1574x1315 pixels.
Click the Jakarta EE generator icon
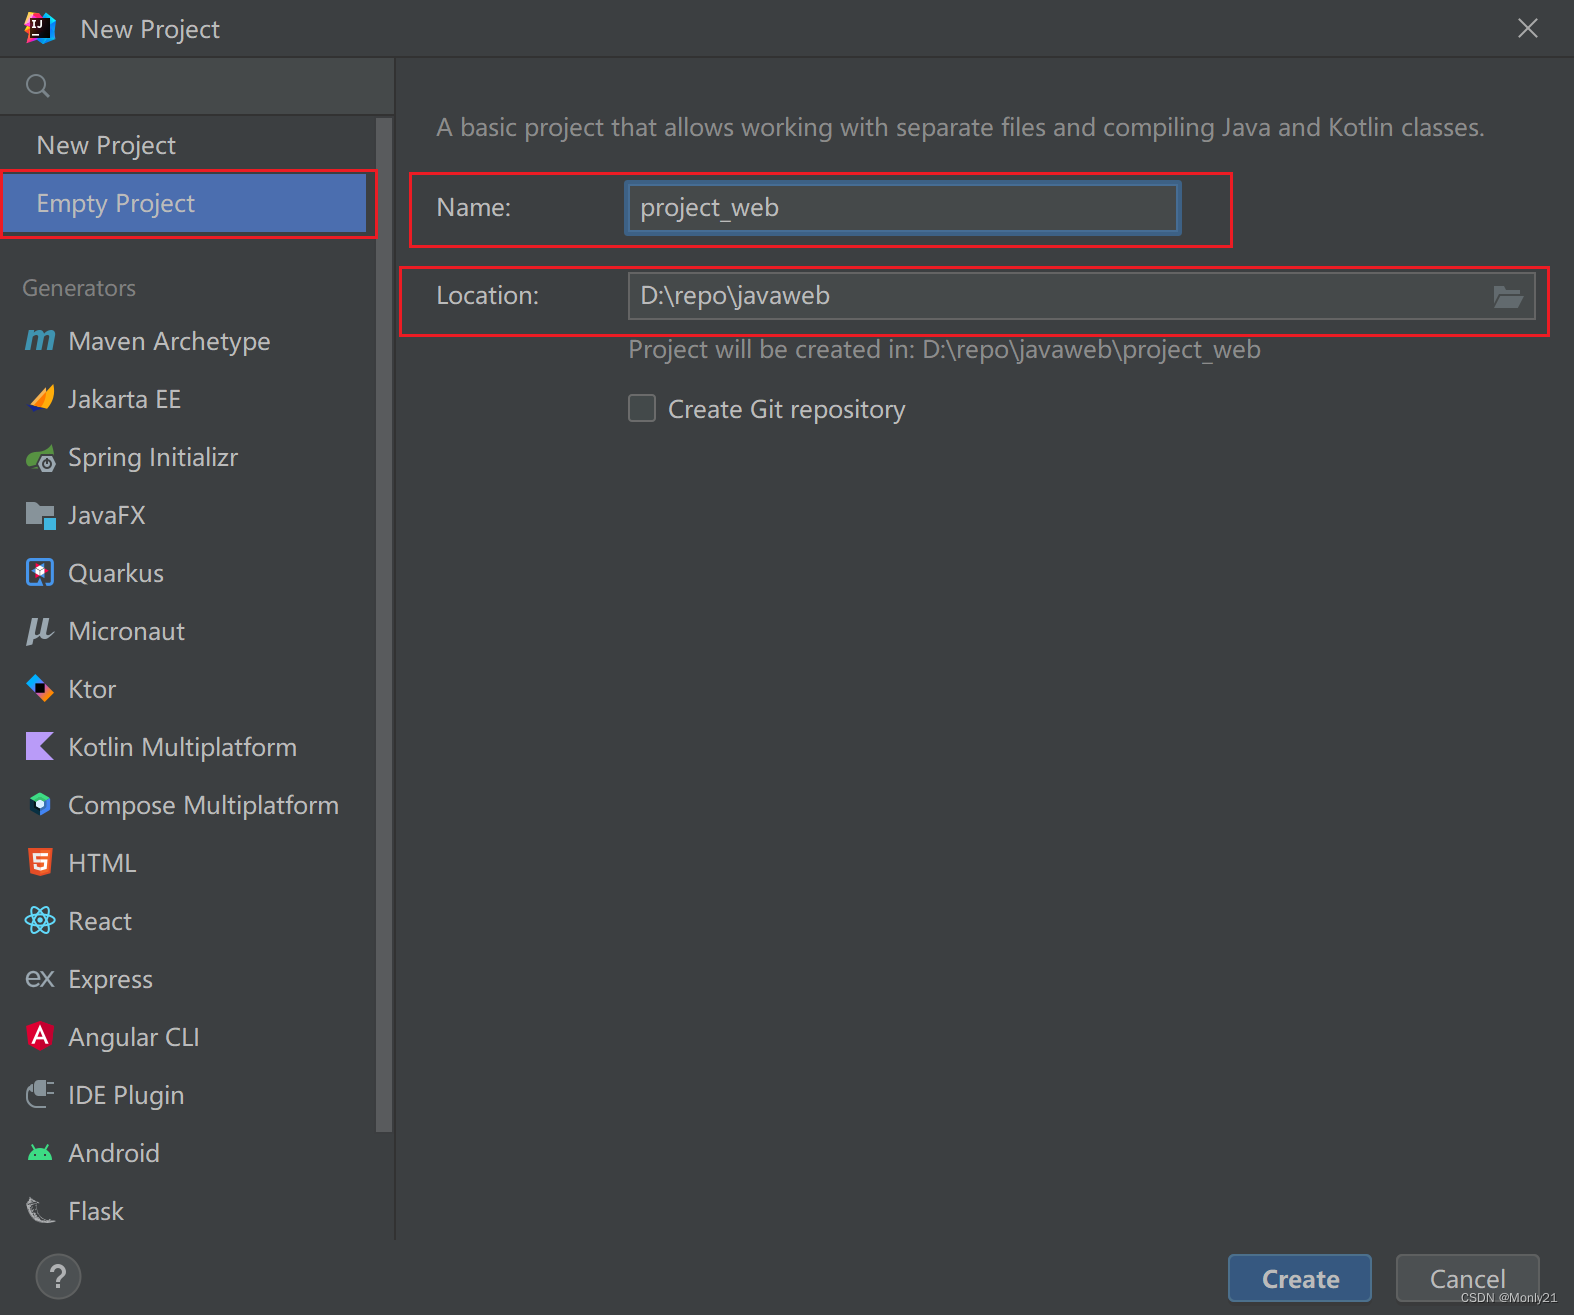coord(41,399)
